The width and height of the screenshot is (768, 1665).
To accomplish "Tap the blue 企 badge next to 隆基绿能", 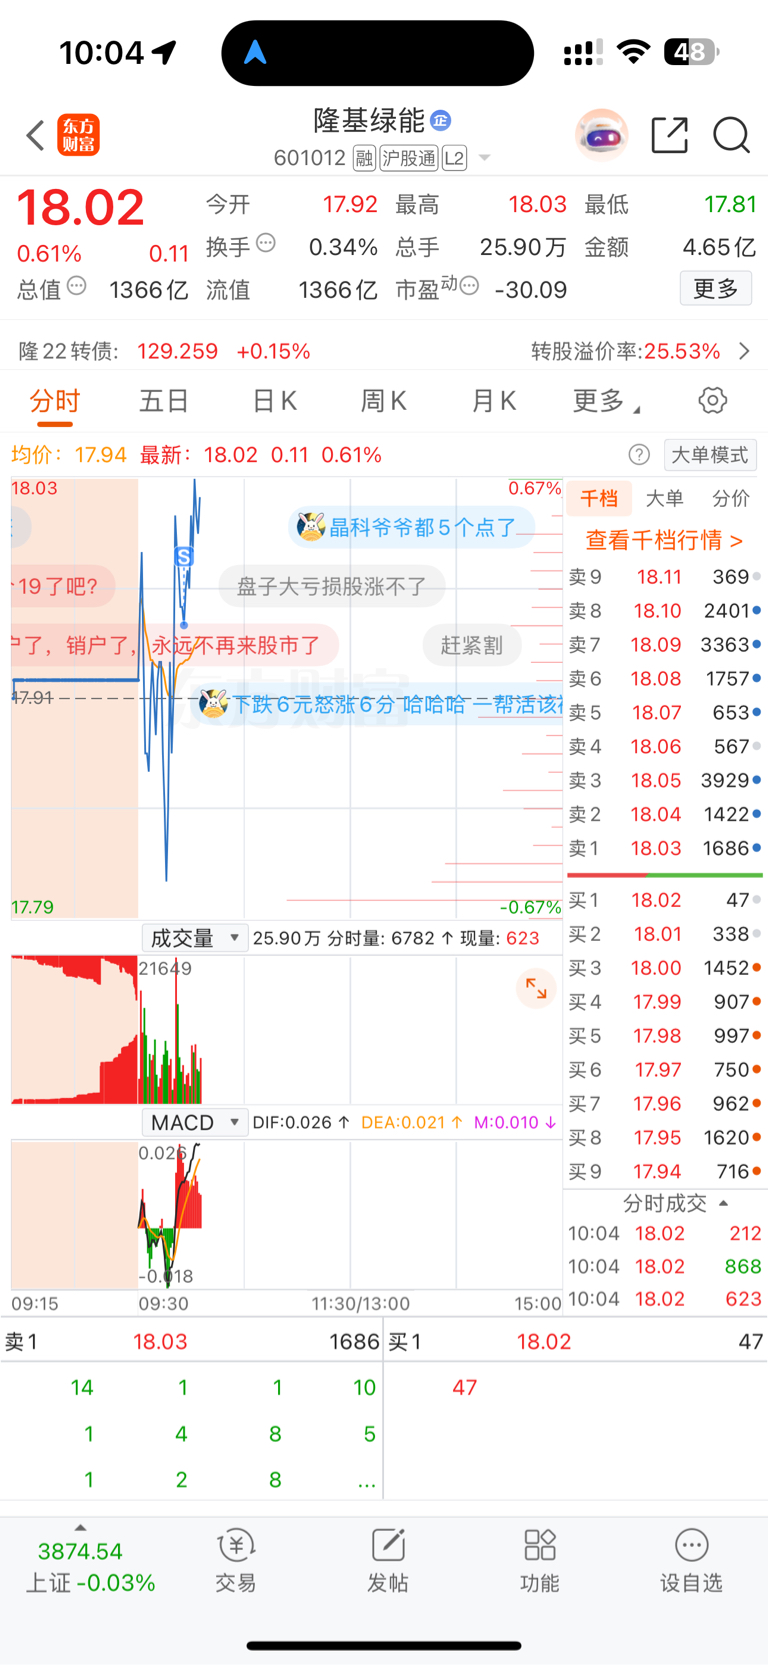I will tap(441, 121).
